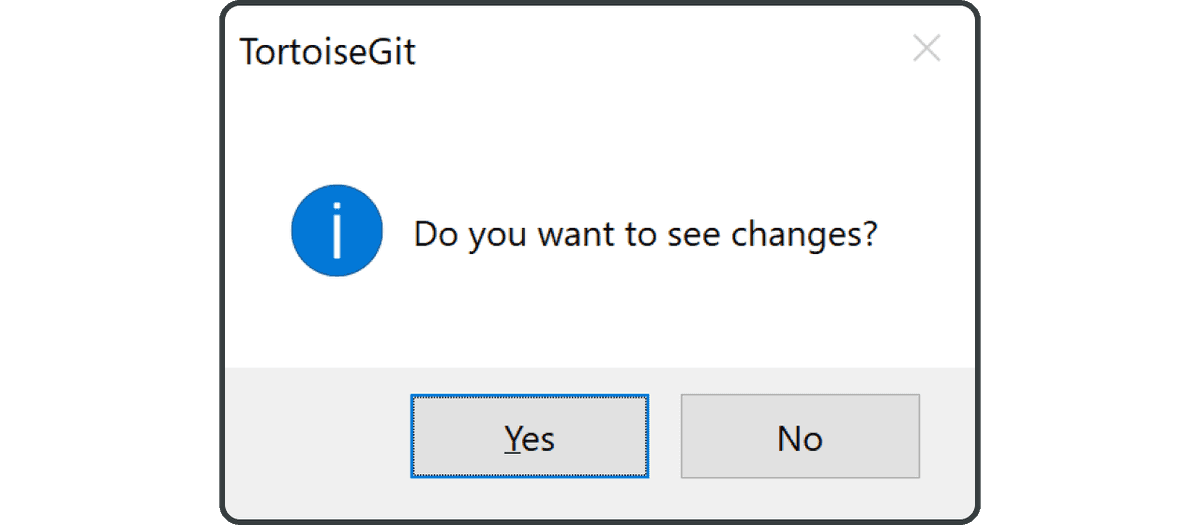This screenshot has width=1200, height=525.
Task: Hit the gray No button
Action: coord(800,437)
